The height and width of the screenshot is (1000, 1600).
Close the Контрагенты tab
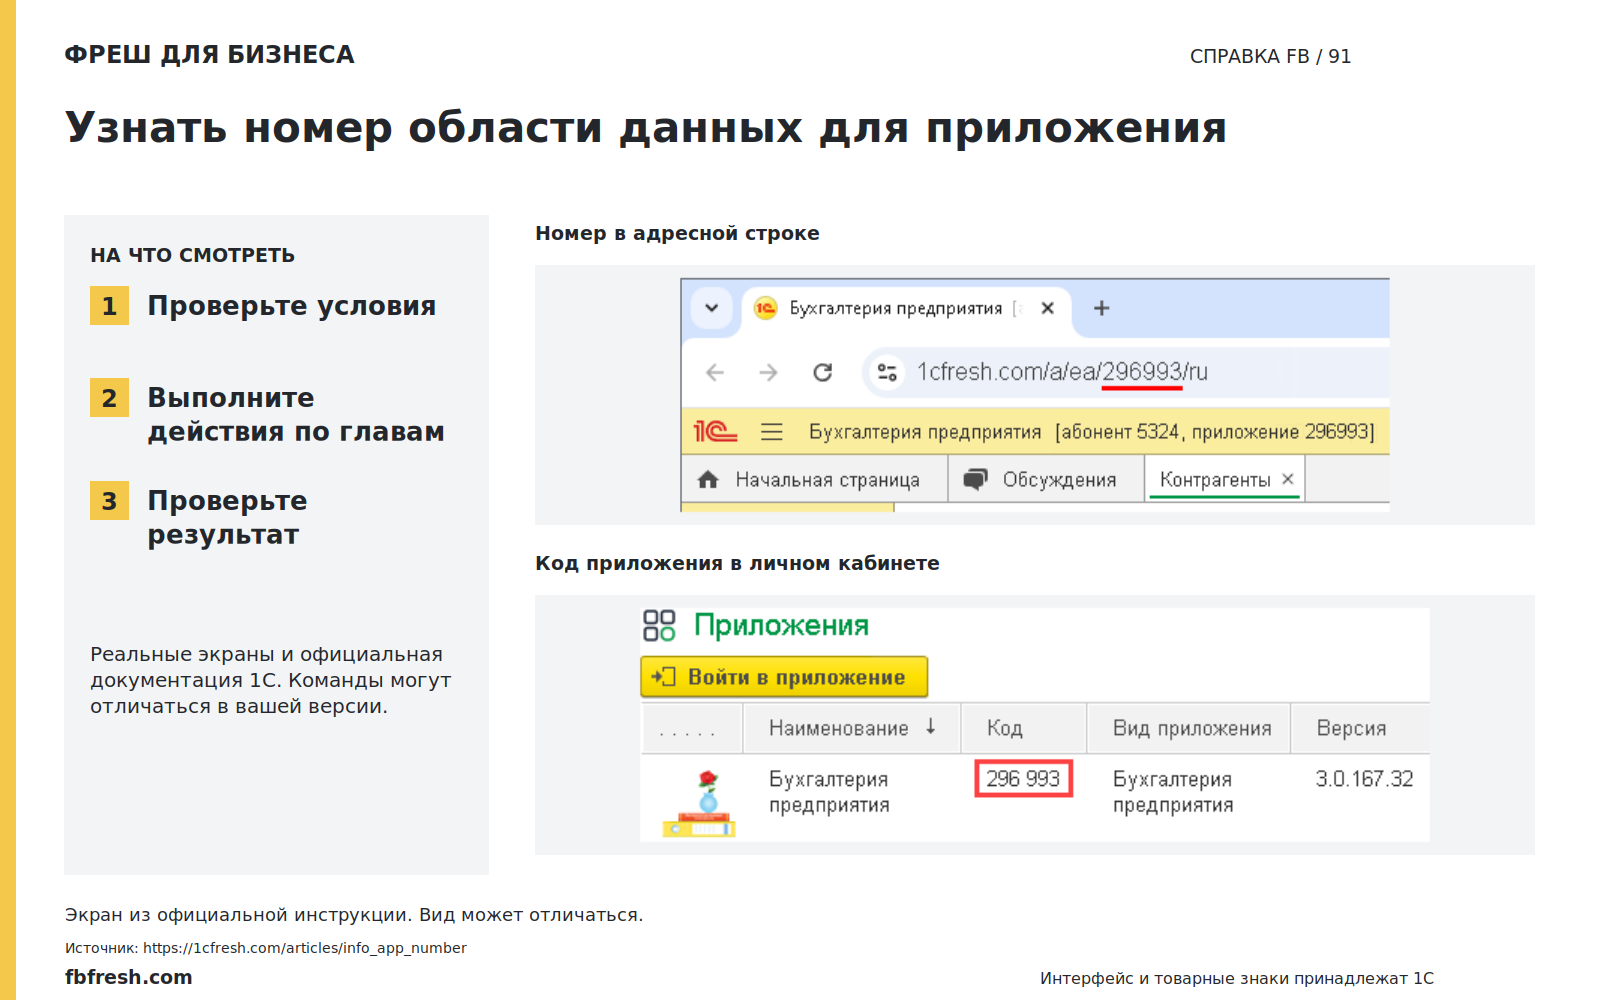[1288, 479]
